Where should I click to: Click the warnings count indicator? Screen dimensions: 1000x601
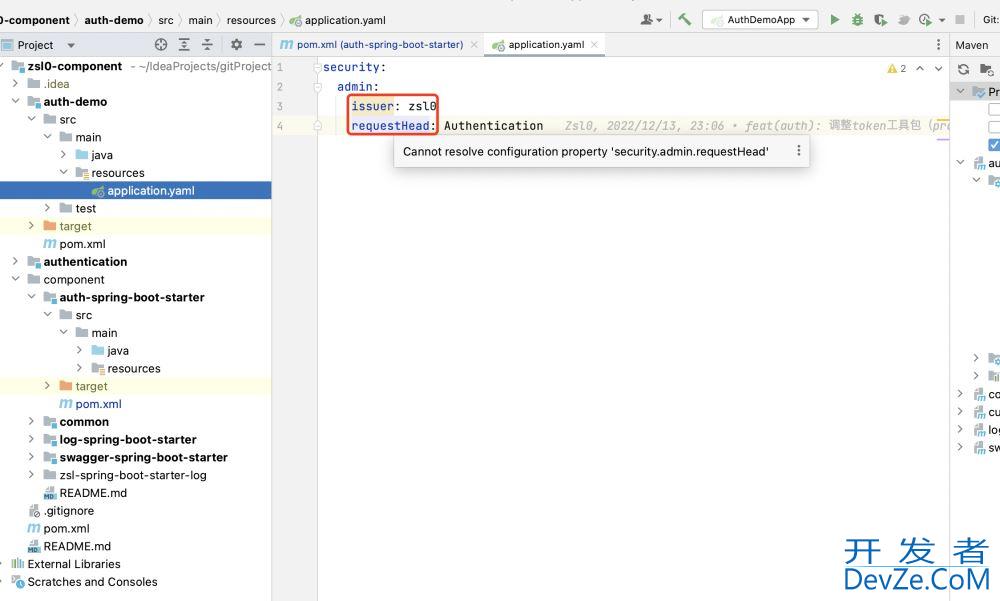(x=897, y=68)
